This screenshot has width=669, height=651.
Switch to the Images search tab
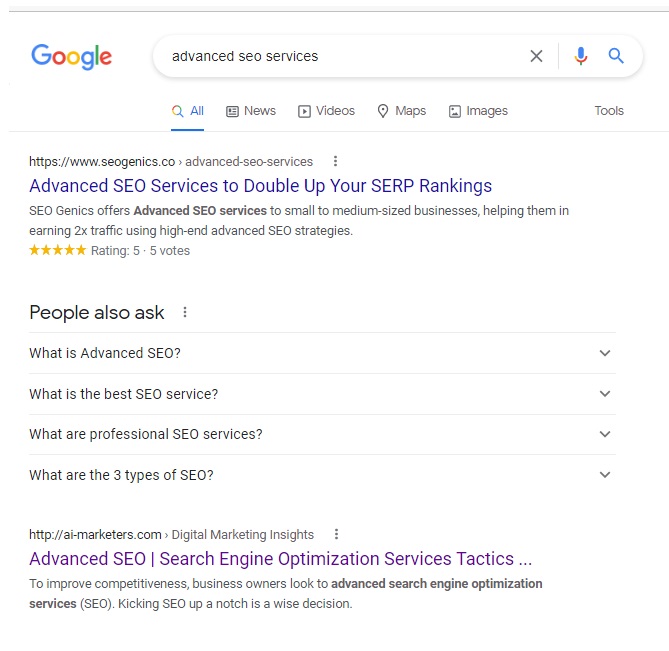coord(478,111)
